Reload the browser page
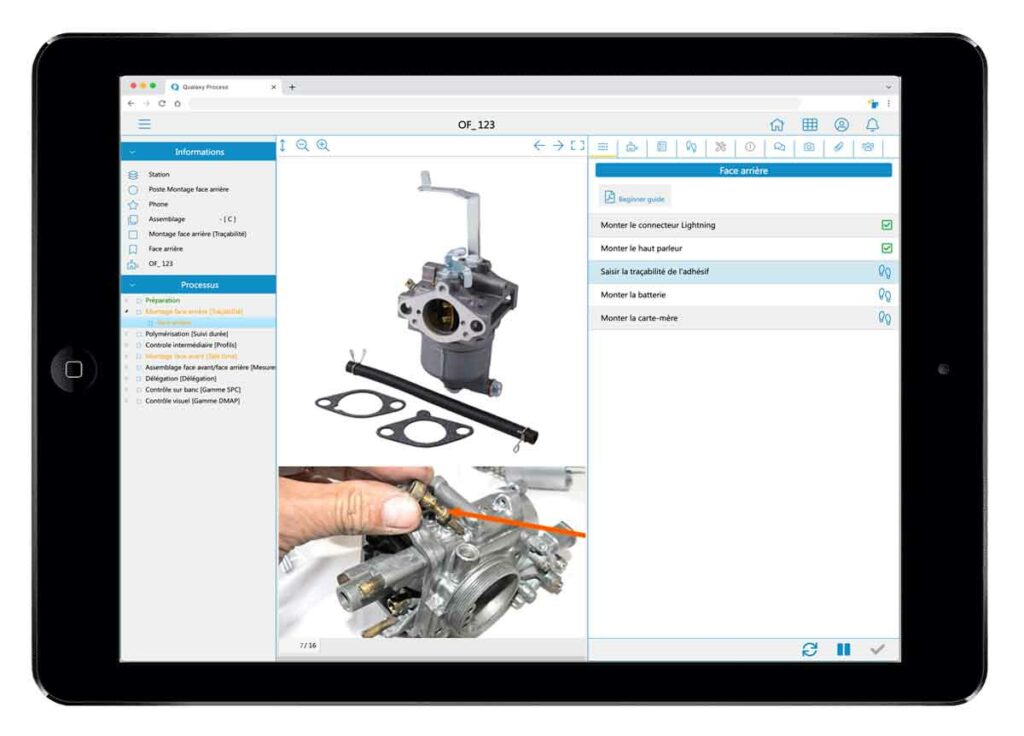The image size is (1024, 736). 162,104
